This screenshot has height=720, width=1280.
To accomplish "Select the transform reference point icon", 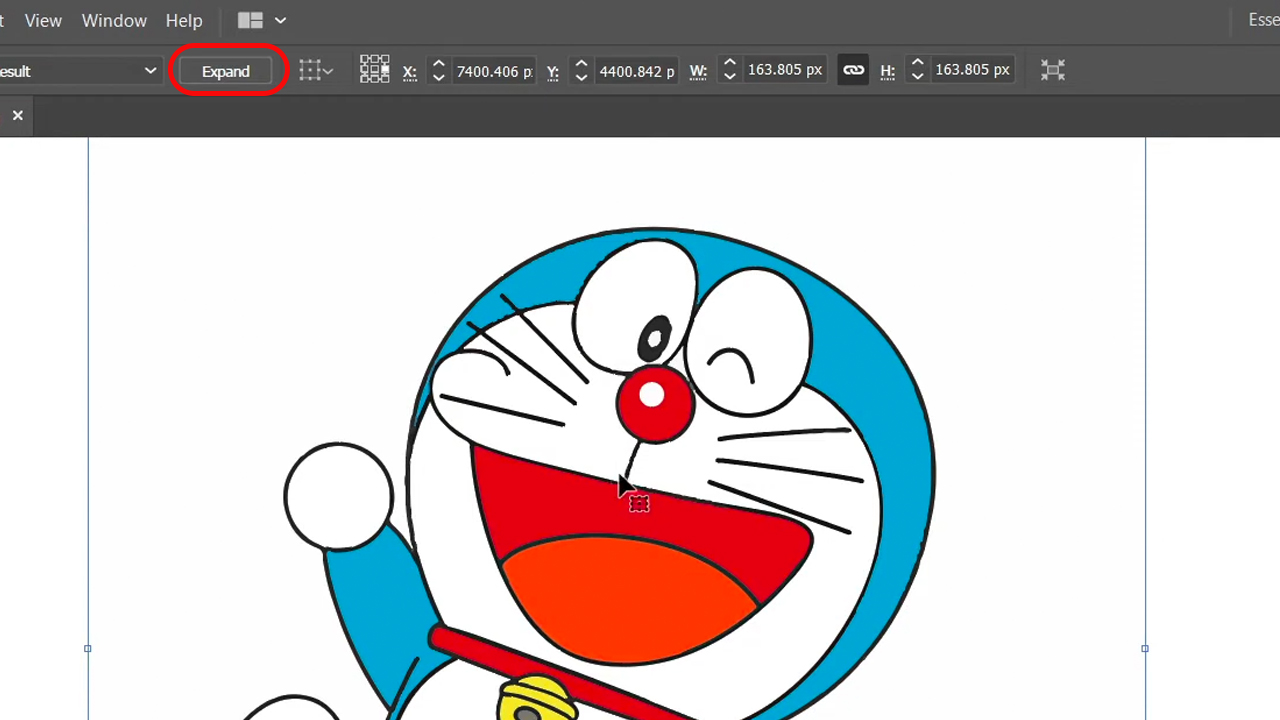I will tap(375, 69).
